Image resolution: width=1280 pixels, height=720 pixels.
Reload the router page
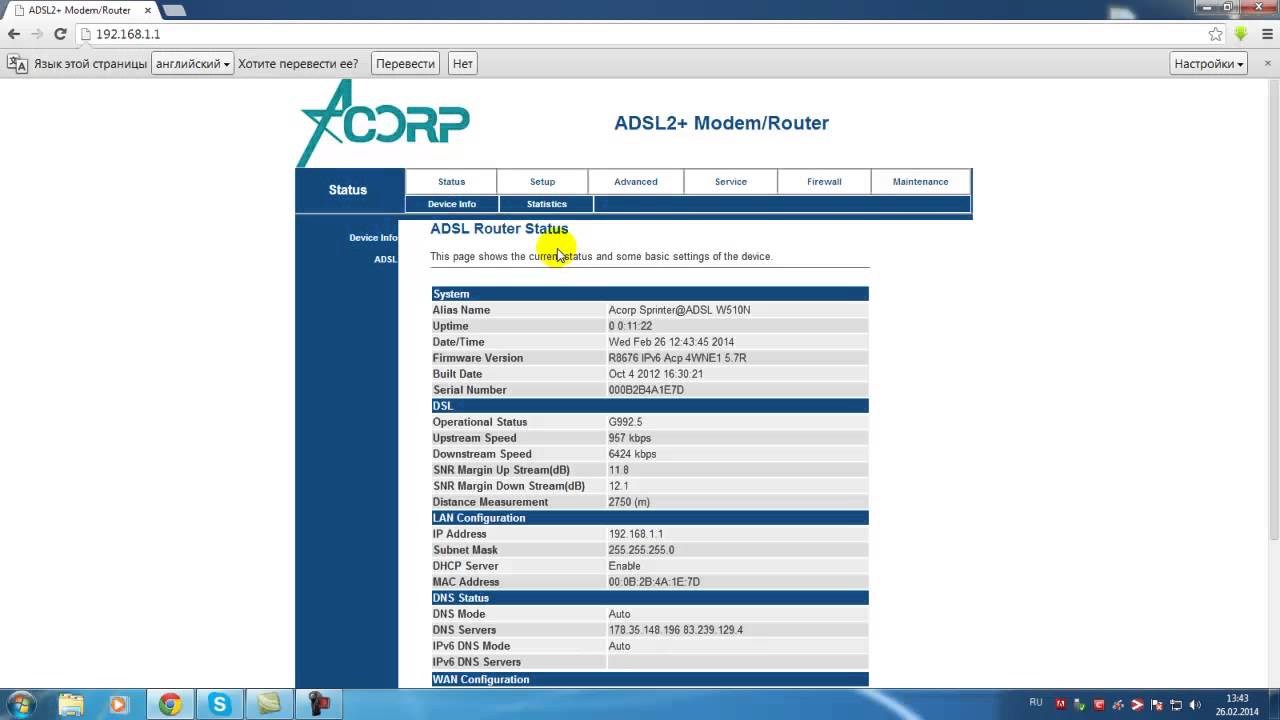pos(60,34)
